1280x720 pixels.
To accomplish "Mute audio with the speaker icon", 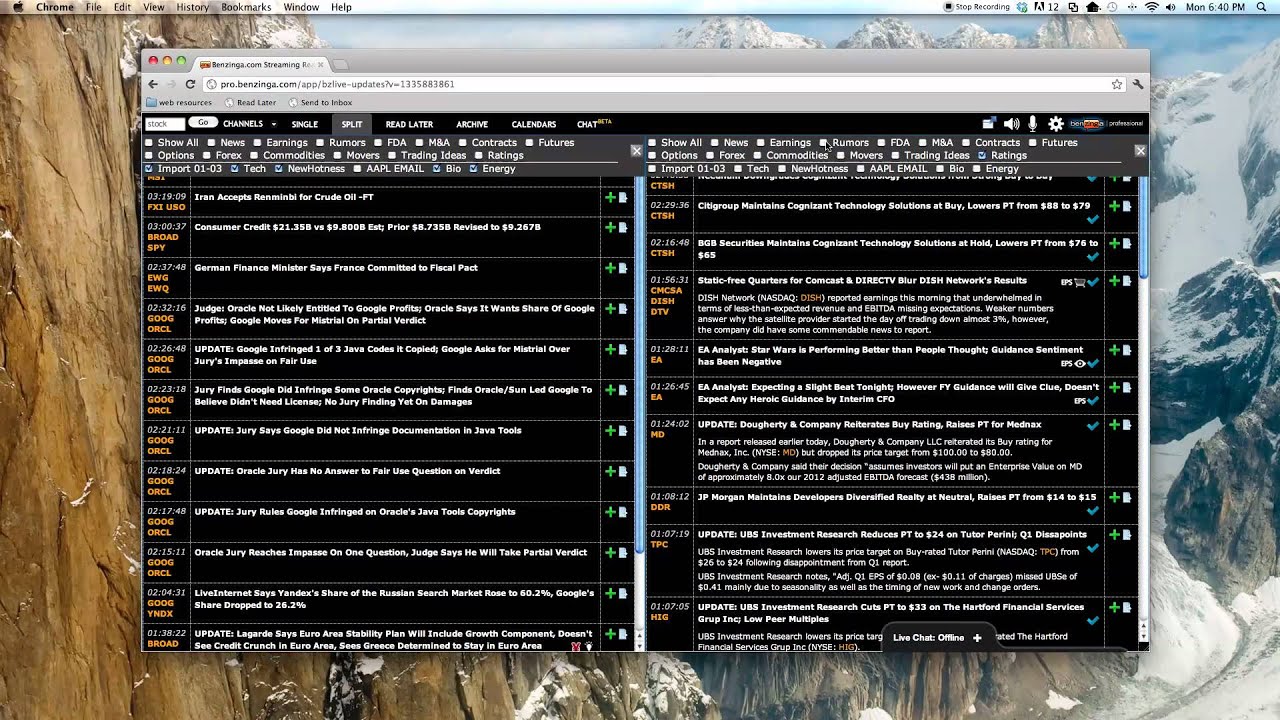I will (x=1011, y=124).
